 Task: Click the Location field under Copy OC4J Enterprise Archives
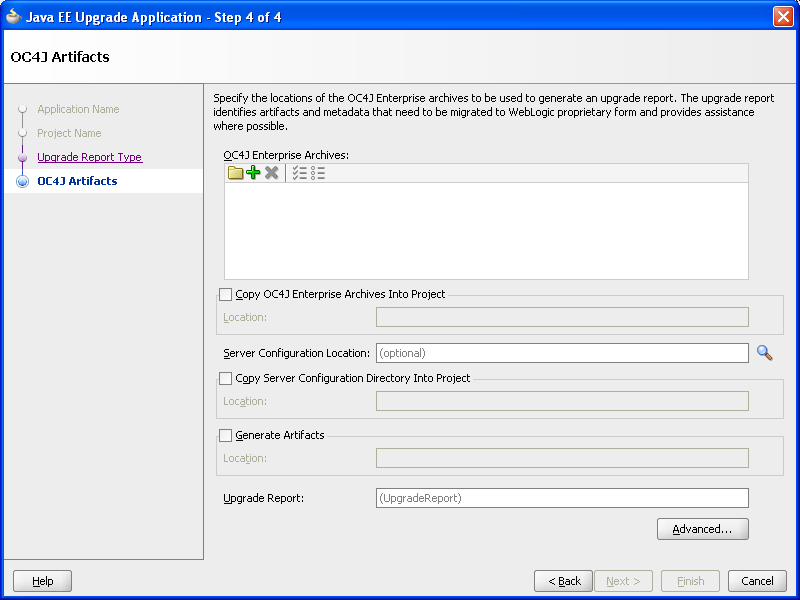point(562,317)
